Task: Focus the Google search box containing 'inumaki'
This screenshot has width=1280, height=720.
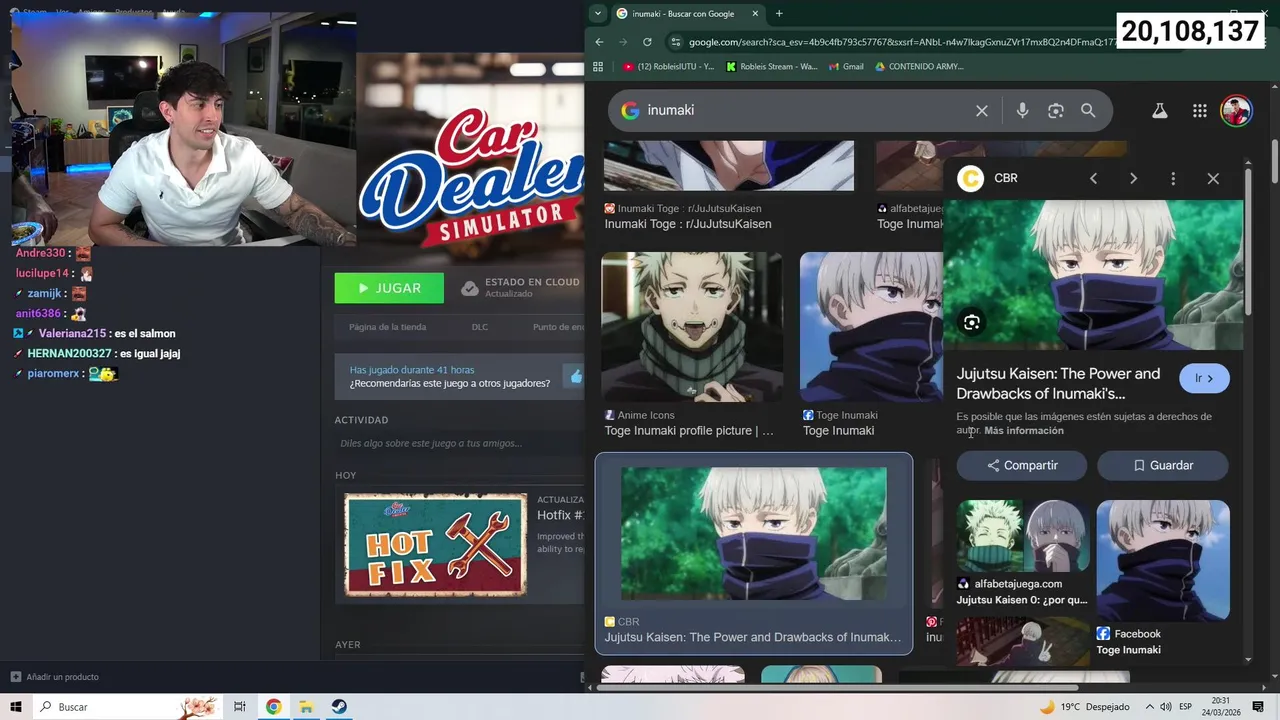Action: pyautogui.click(x=860, y=110)
